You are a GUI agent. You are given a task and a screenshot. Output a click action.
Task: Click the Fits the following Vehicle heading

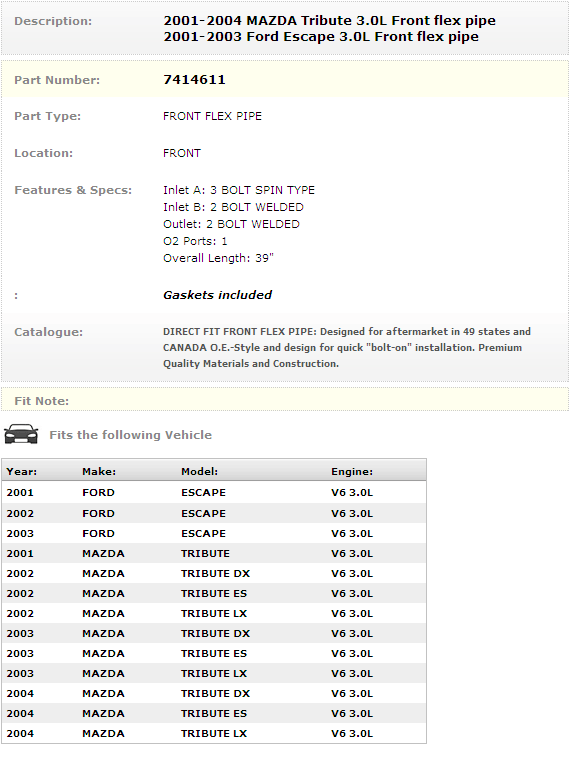coord(131,435)
